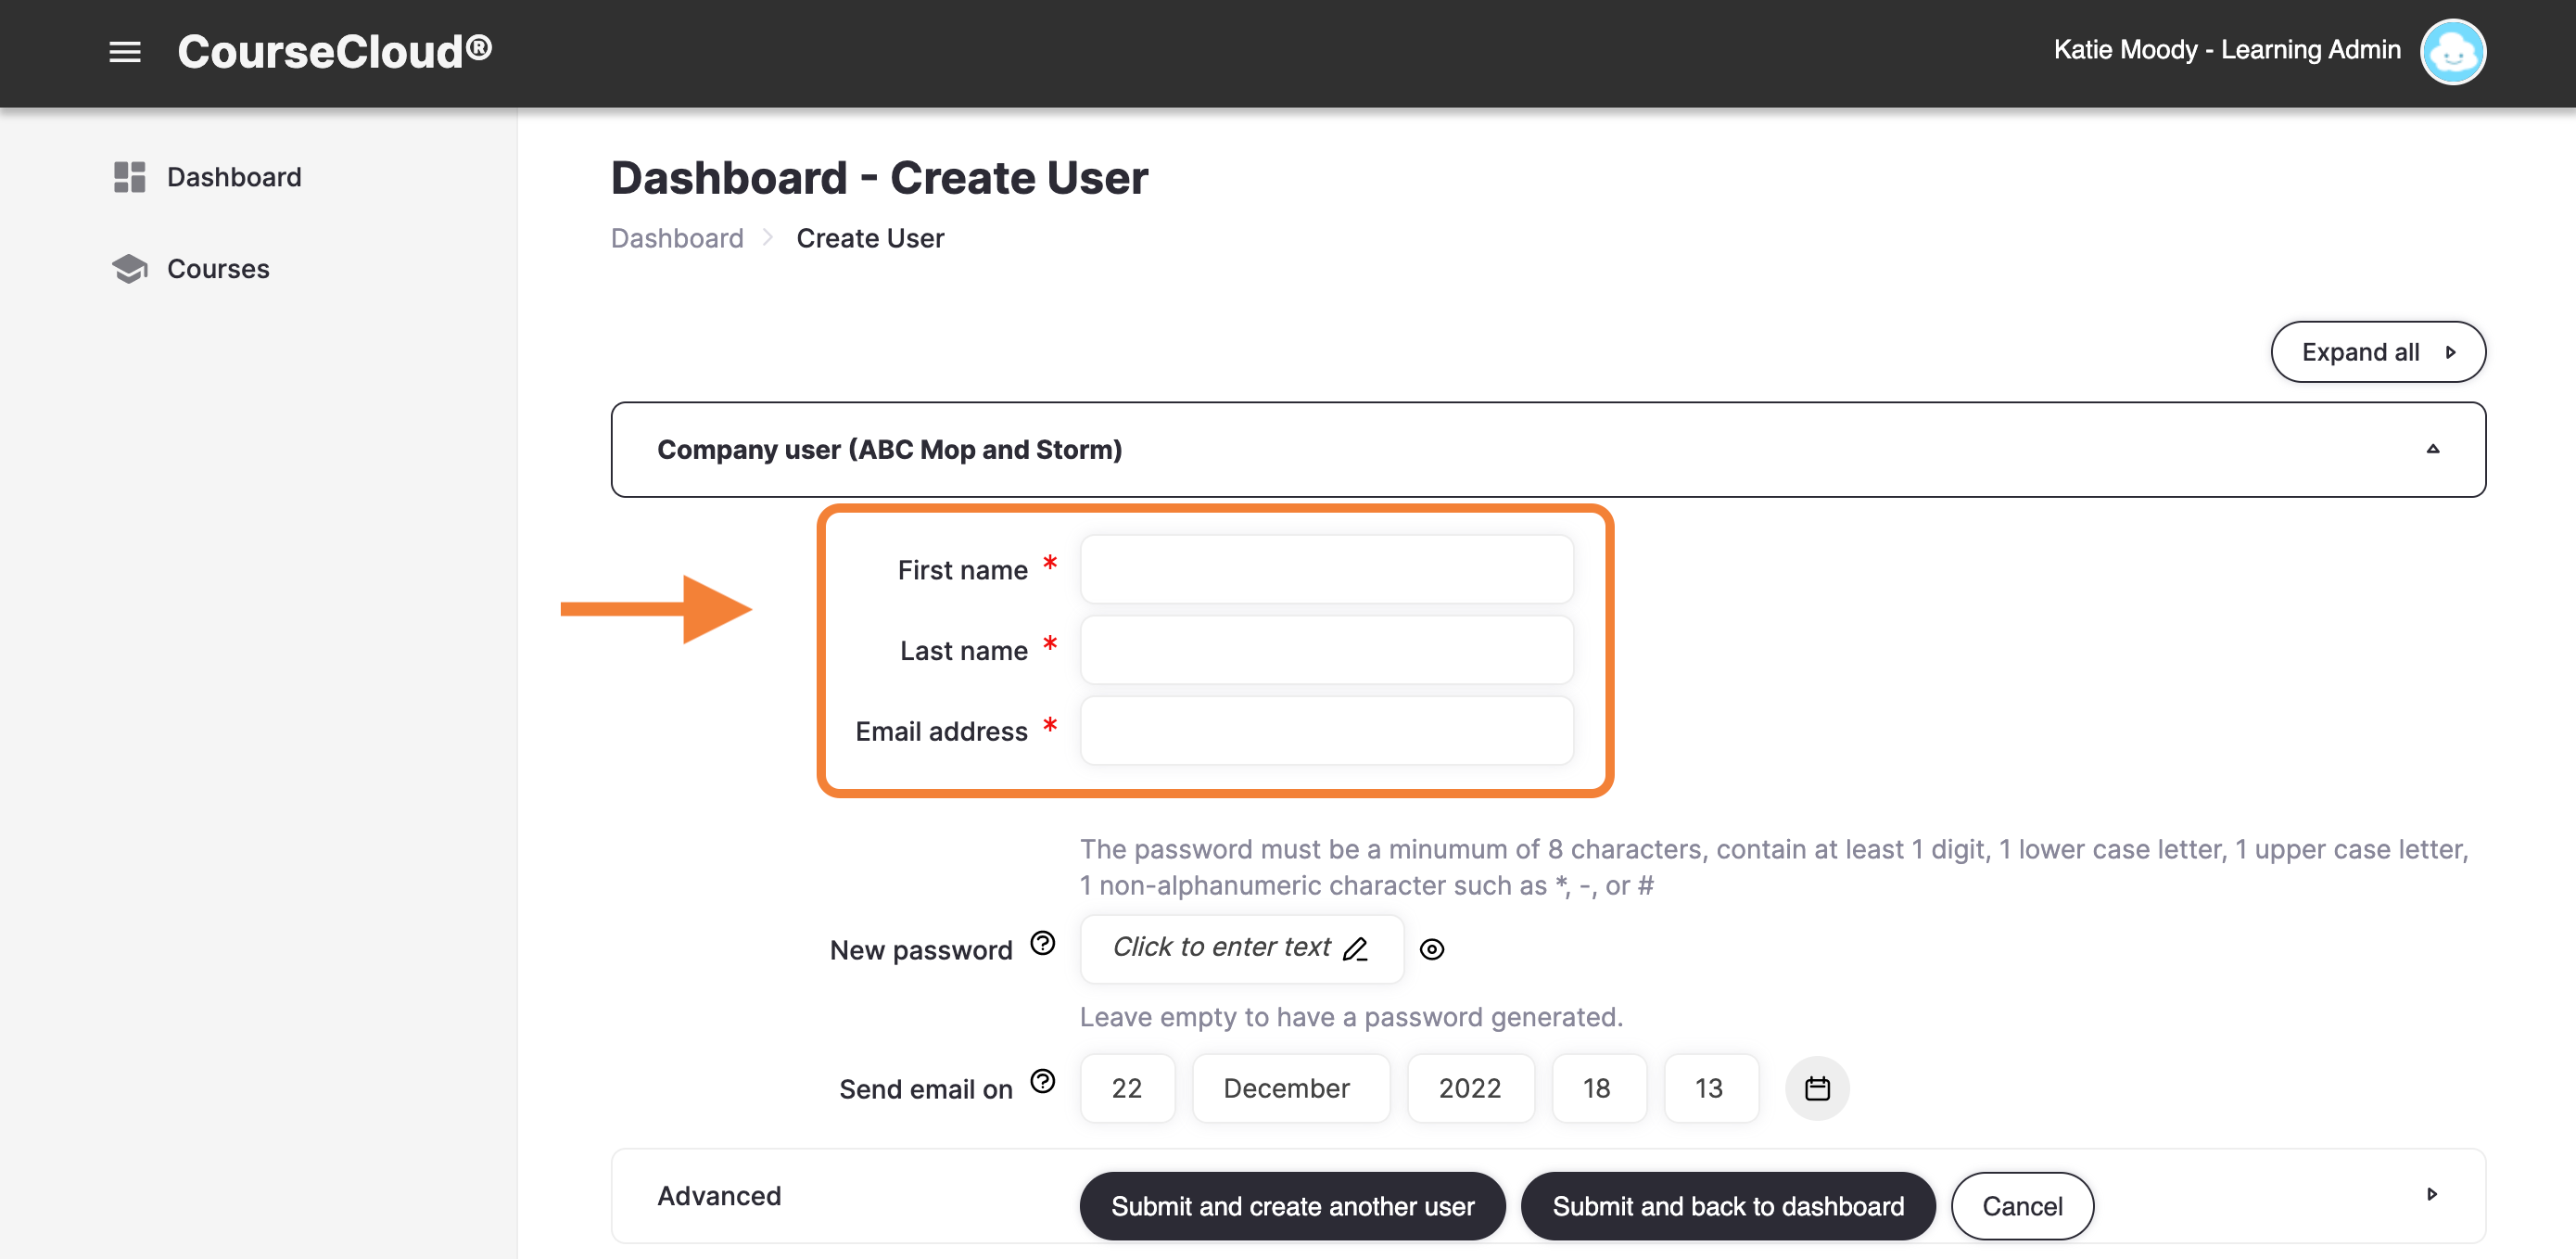Select the Courses icon in the sidebar

(x=128, y=268)
